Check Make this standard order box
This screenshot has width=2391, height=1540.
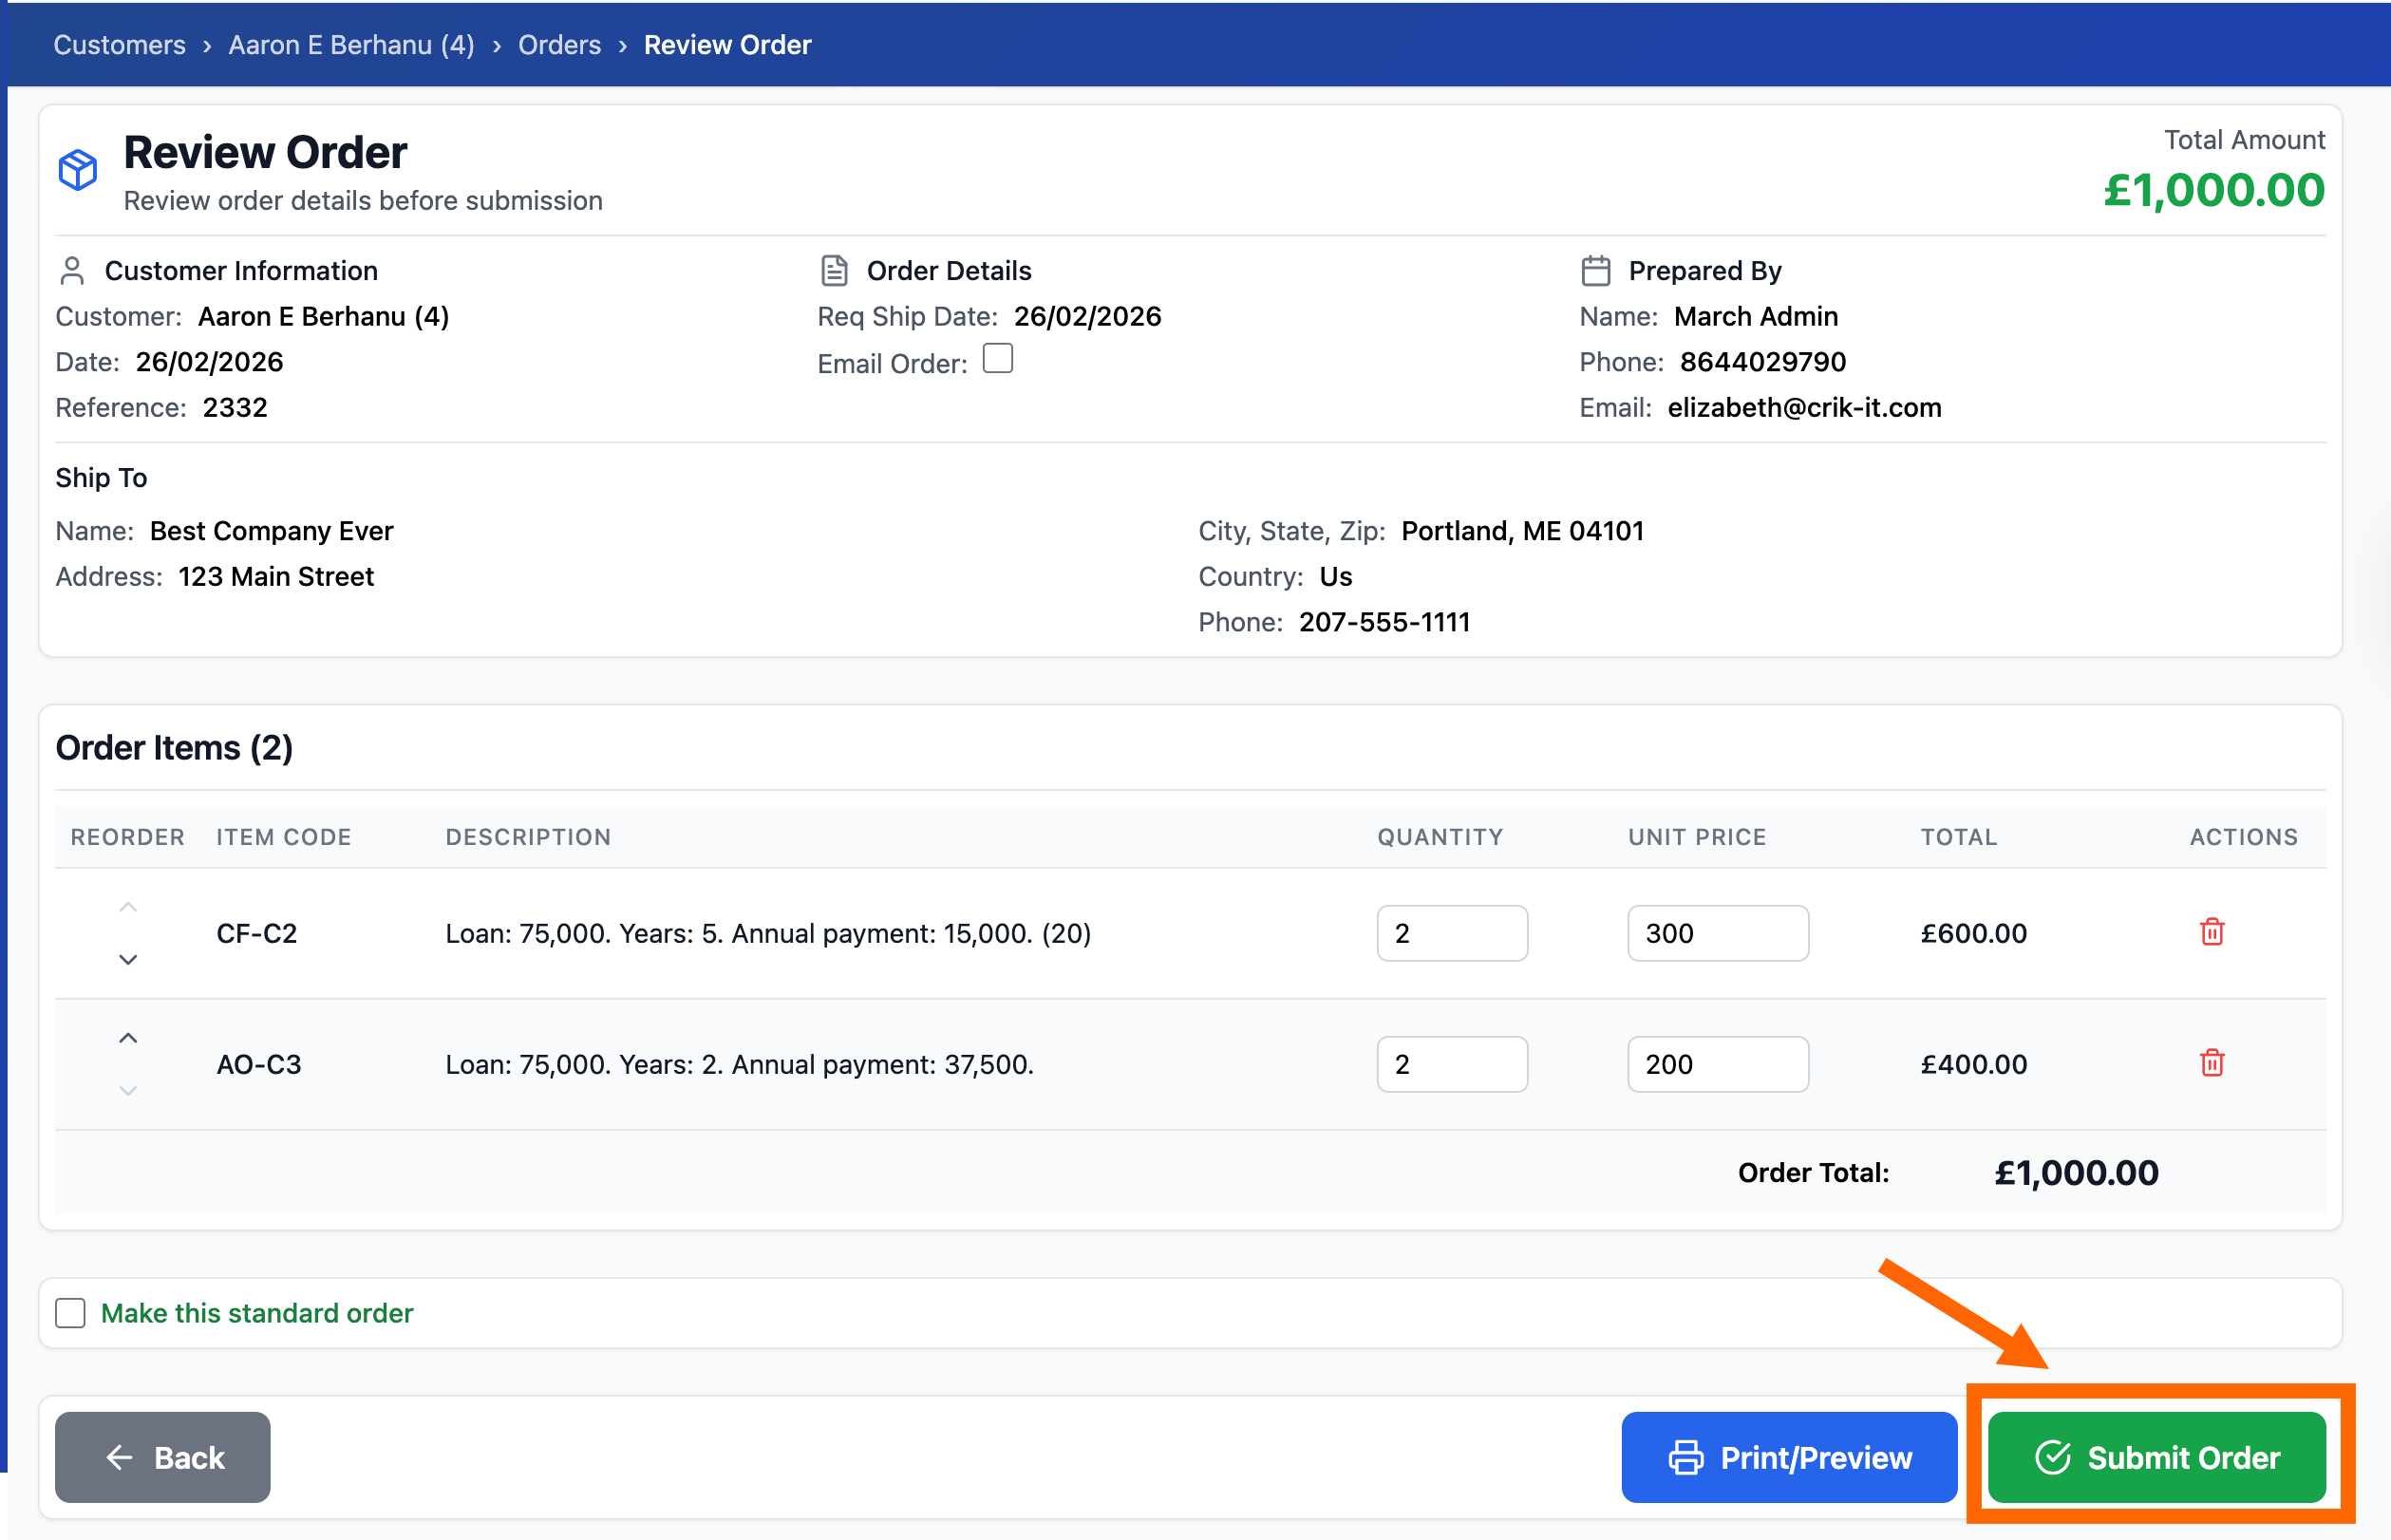(x=70, y=1313)
